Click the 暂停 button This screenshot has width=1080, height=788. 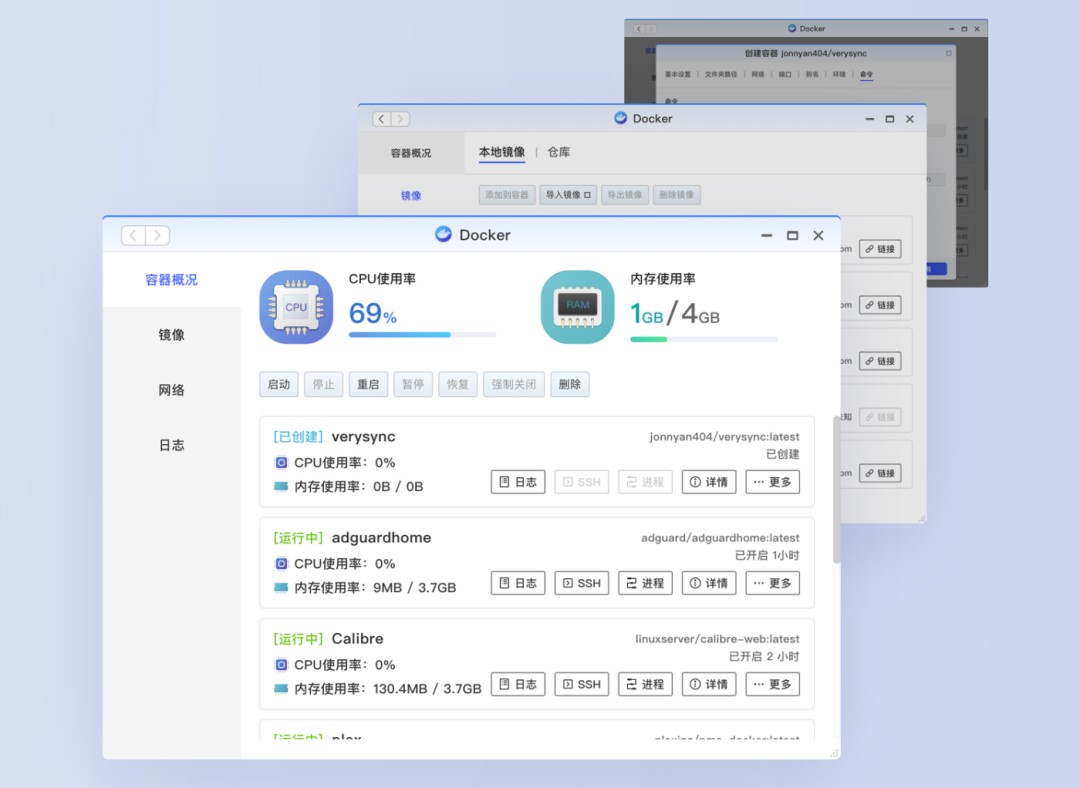tap(413, 384)
